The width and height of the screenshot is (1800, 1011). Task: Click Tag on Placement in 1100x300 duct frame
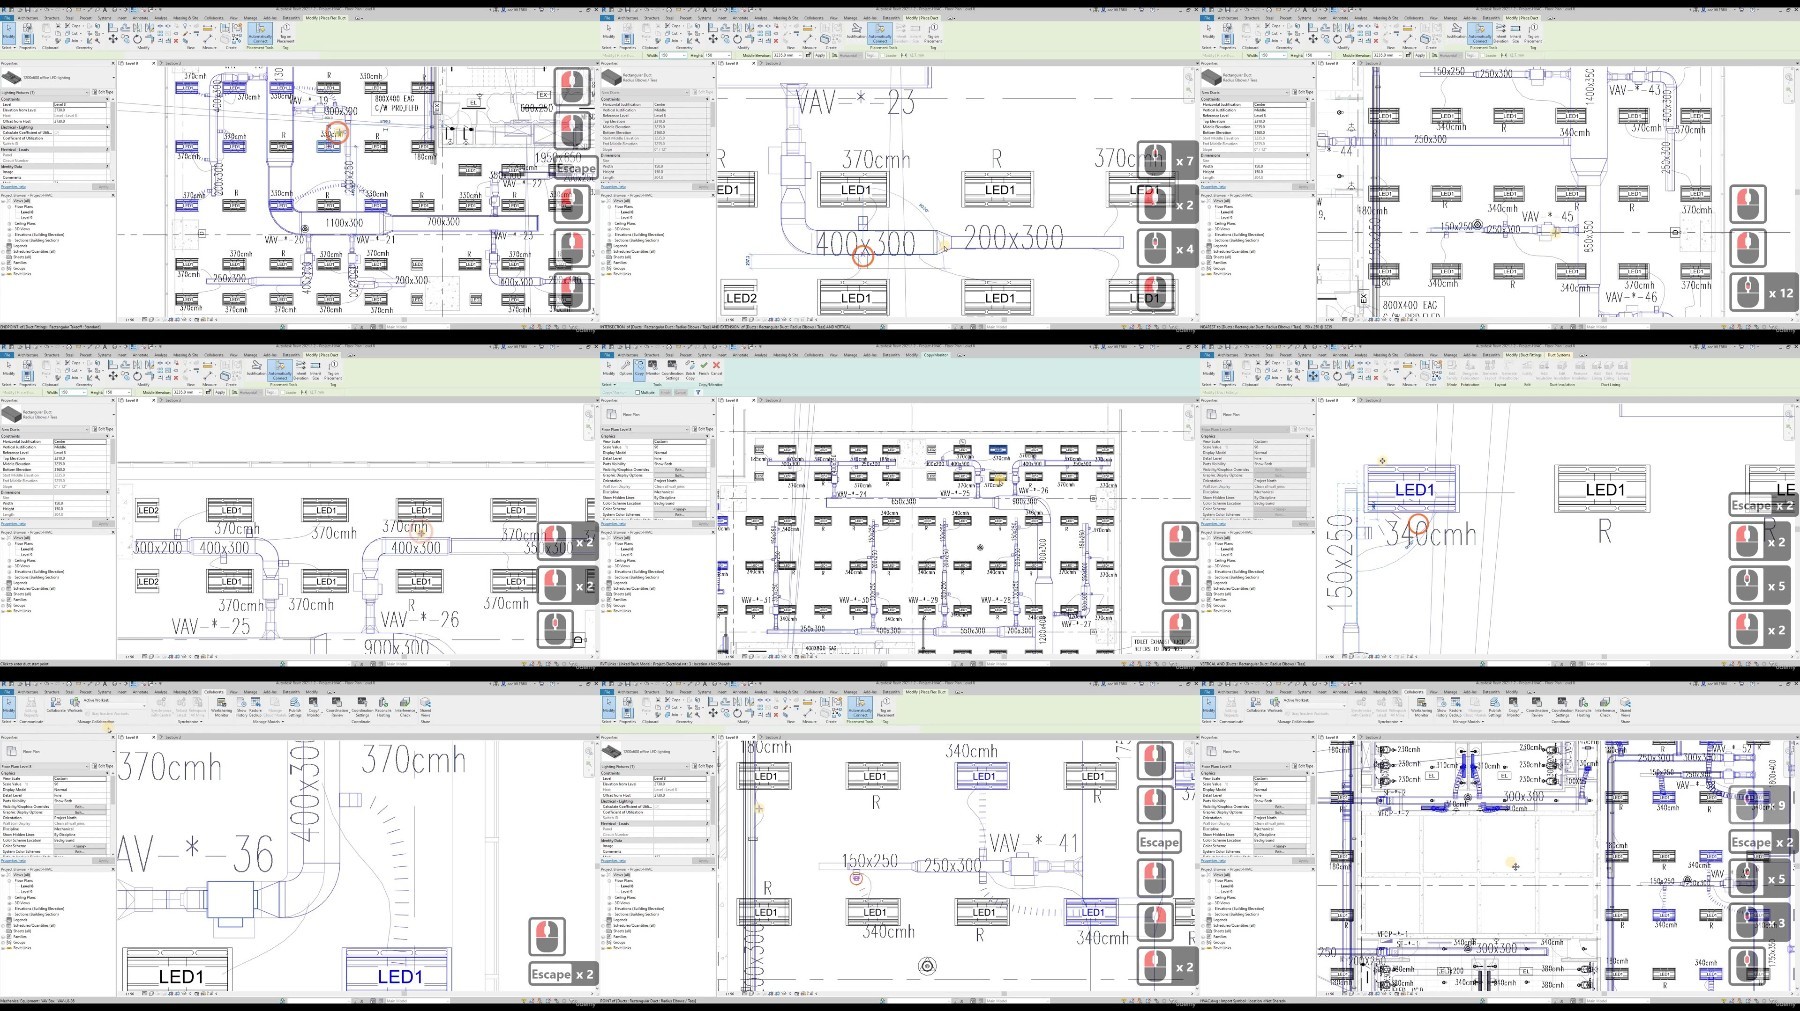[285, 33]
